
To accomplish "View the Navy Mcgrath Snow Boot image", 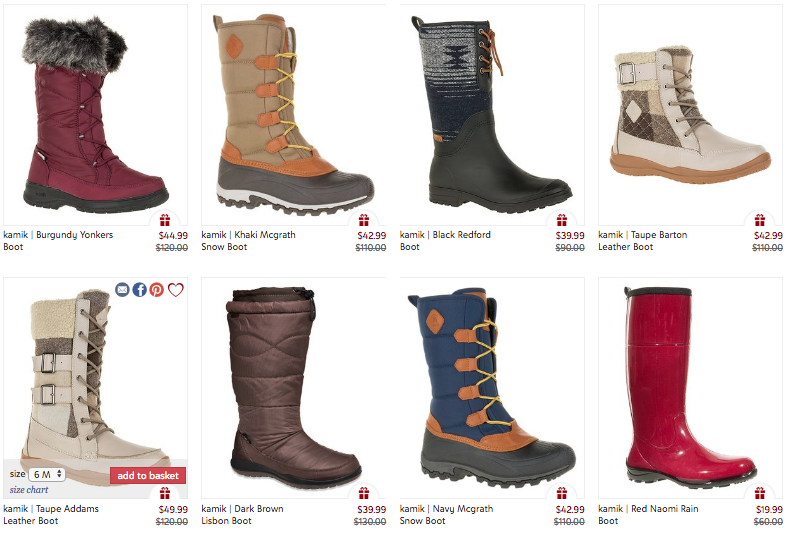I will 492,388.
